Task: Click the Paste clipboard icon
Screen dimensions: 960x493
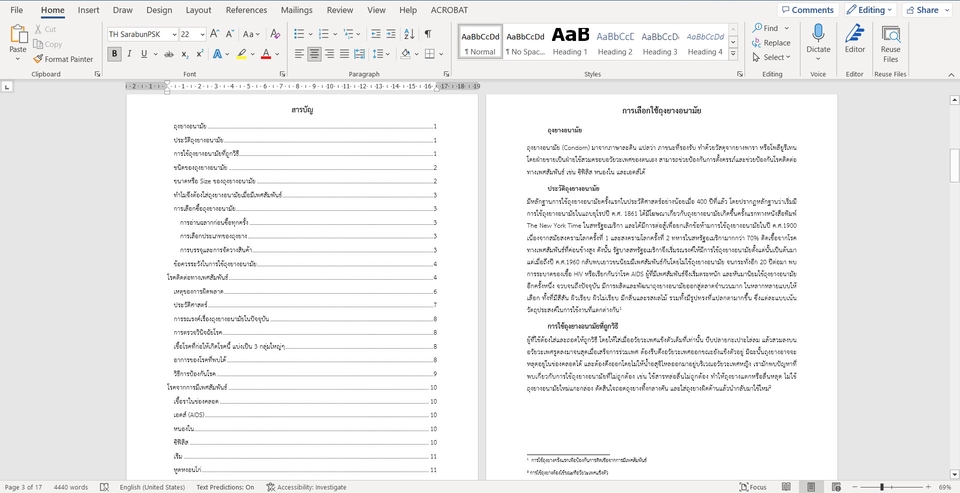Action: click(18, 34)
